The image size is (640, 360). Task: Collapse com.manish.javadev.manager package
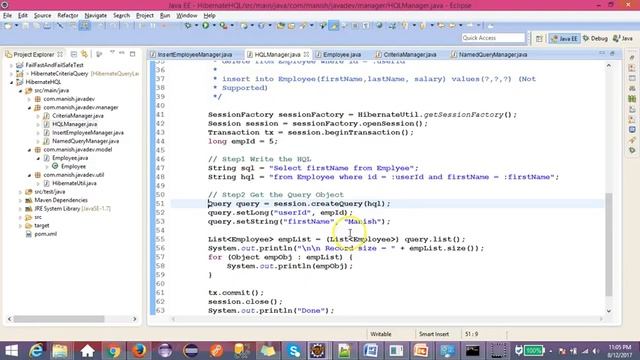tap(29, 107)
